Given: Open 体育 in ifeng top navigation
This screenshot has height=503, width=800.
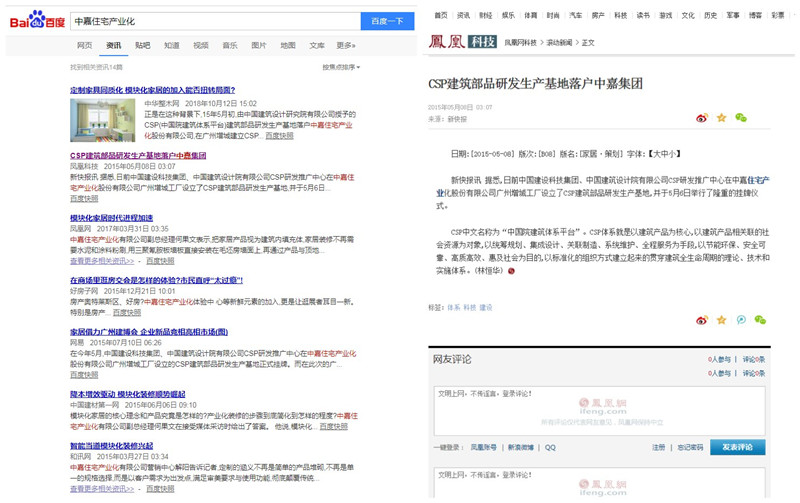Looking at the screenshot, I should coord(531,15).
